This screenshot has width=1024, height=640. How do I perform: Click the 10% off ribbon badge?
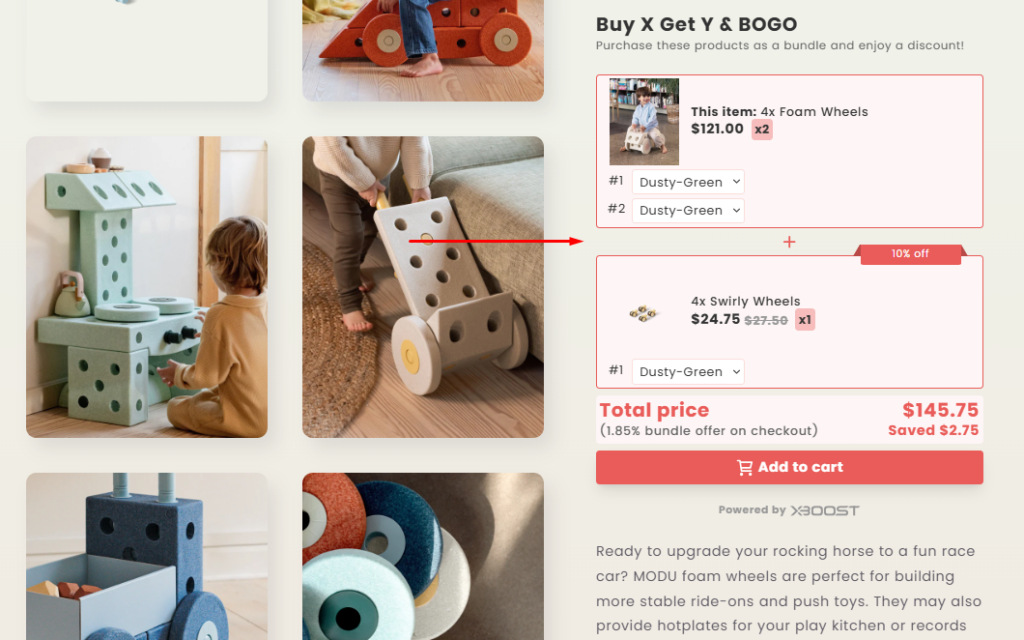tap(910, 254)
